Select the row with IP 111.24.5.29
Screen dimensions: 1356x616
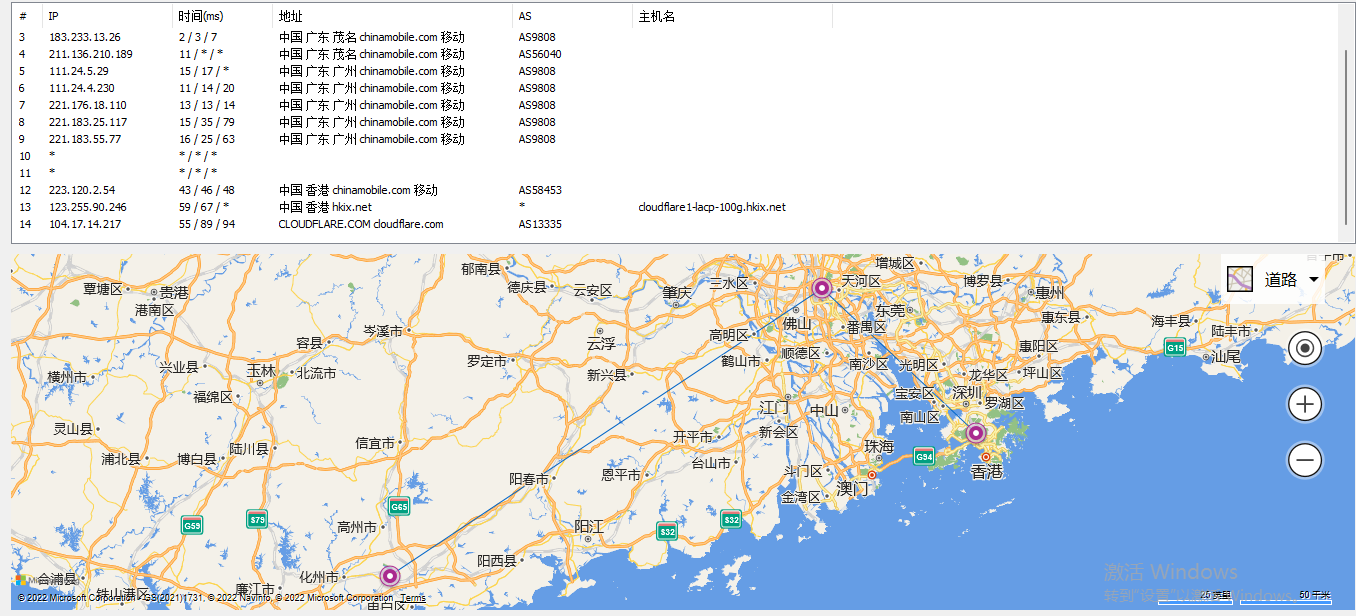[x=675, y=71]
